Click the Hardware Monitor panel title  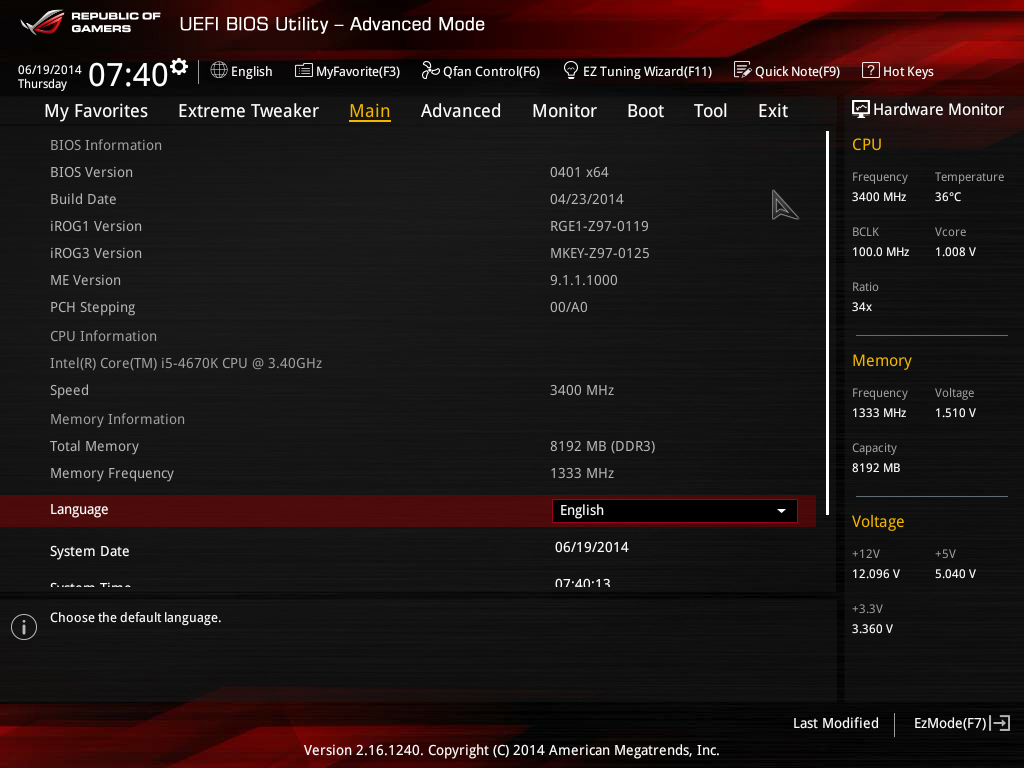pyautogui.click(x=938, y=109)
